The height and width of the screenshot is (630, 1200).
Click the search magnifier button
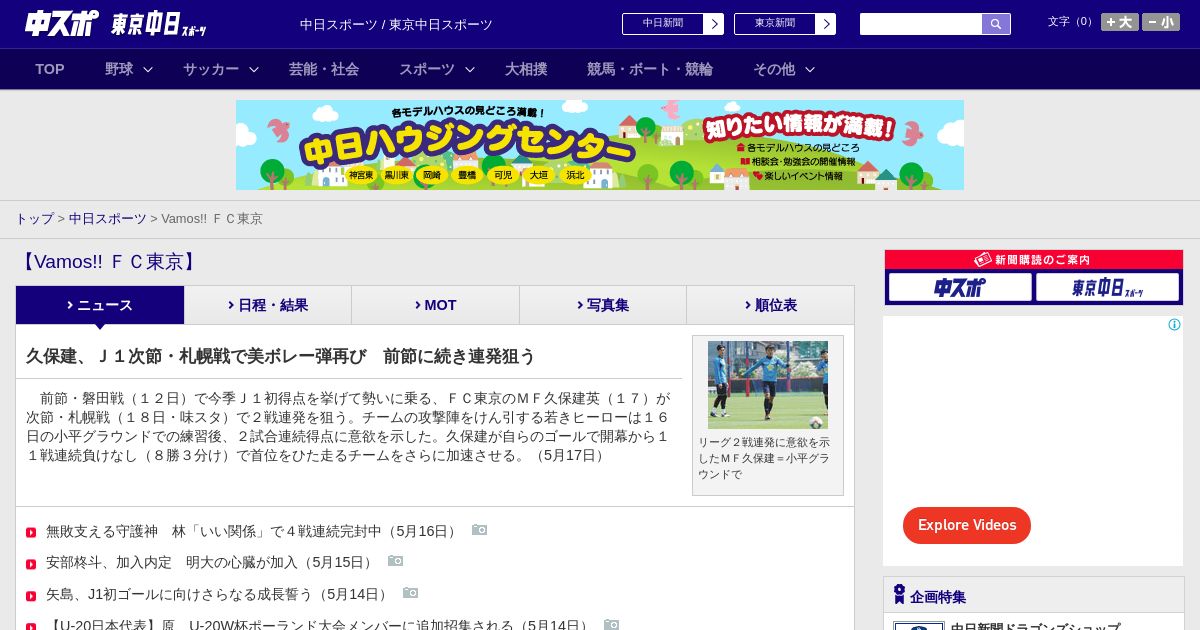tap(996, 24)
